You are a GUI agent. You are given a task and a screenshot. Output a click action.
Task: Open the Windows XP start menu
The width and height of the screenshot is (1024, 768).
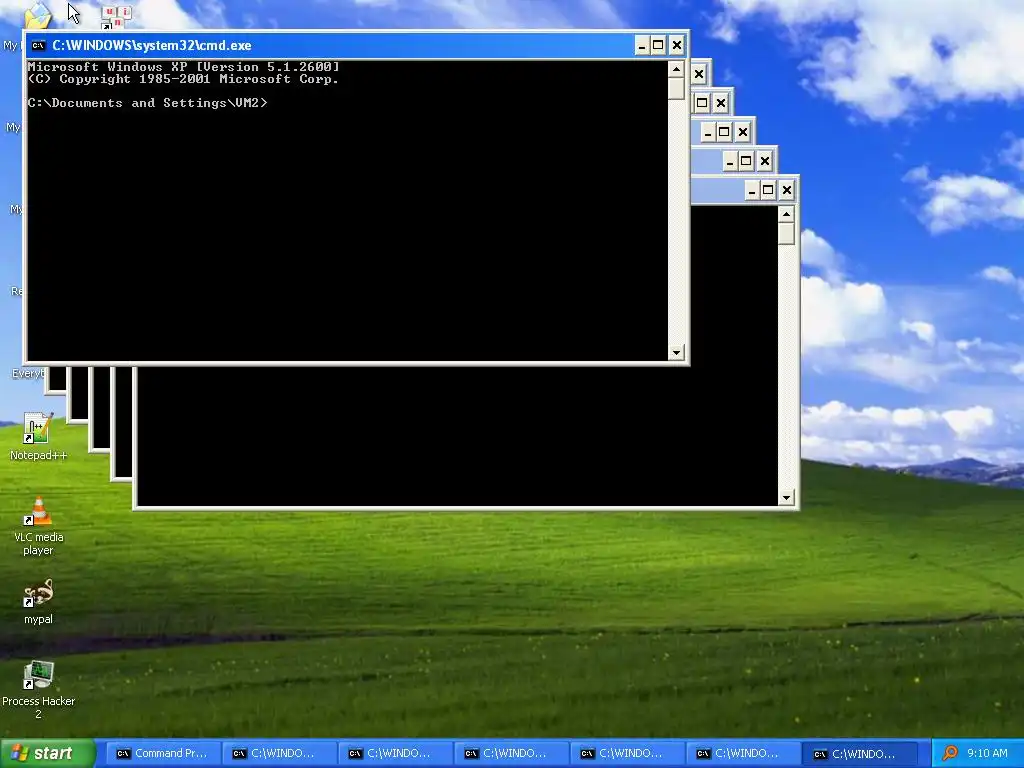pos(48,753)
